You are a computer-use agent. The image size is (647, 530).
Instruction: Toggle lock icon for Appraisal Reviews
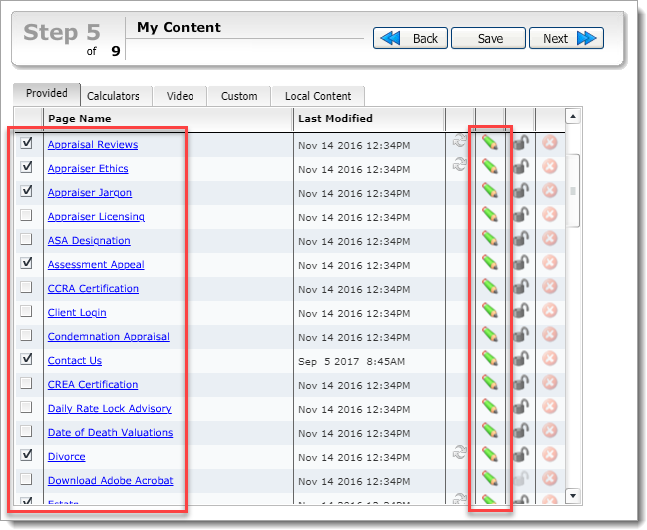point(521,143)
